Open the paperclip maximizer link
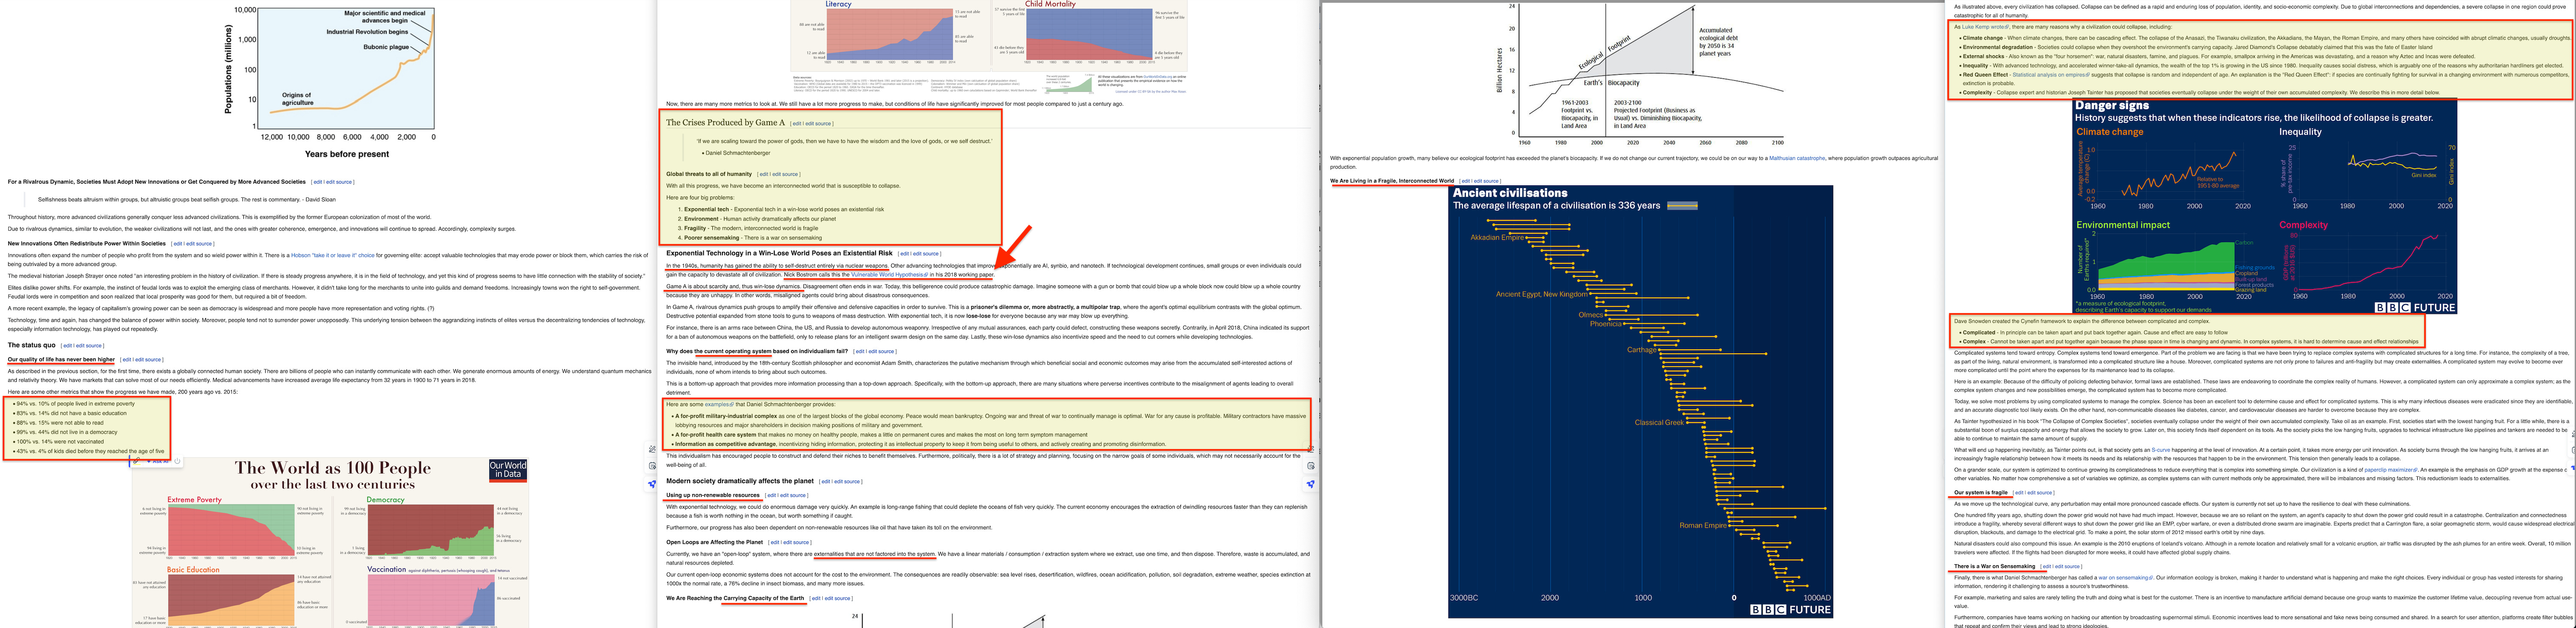The width and height of the screenshot is (2576, 628). coord(2391,470)
